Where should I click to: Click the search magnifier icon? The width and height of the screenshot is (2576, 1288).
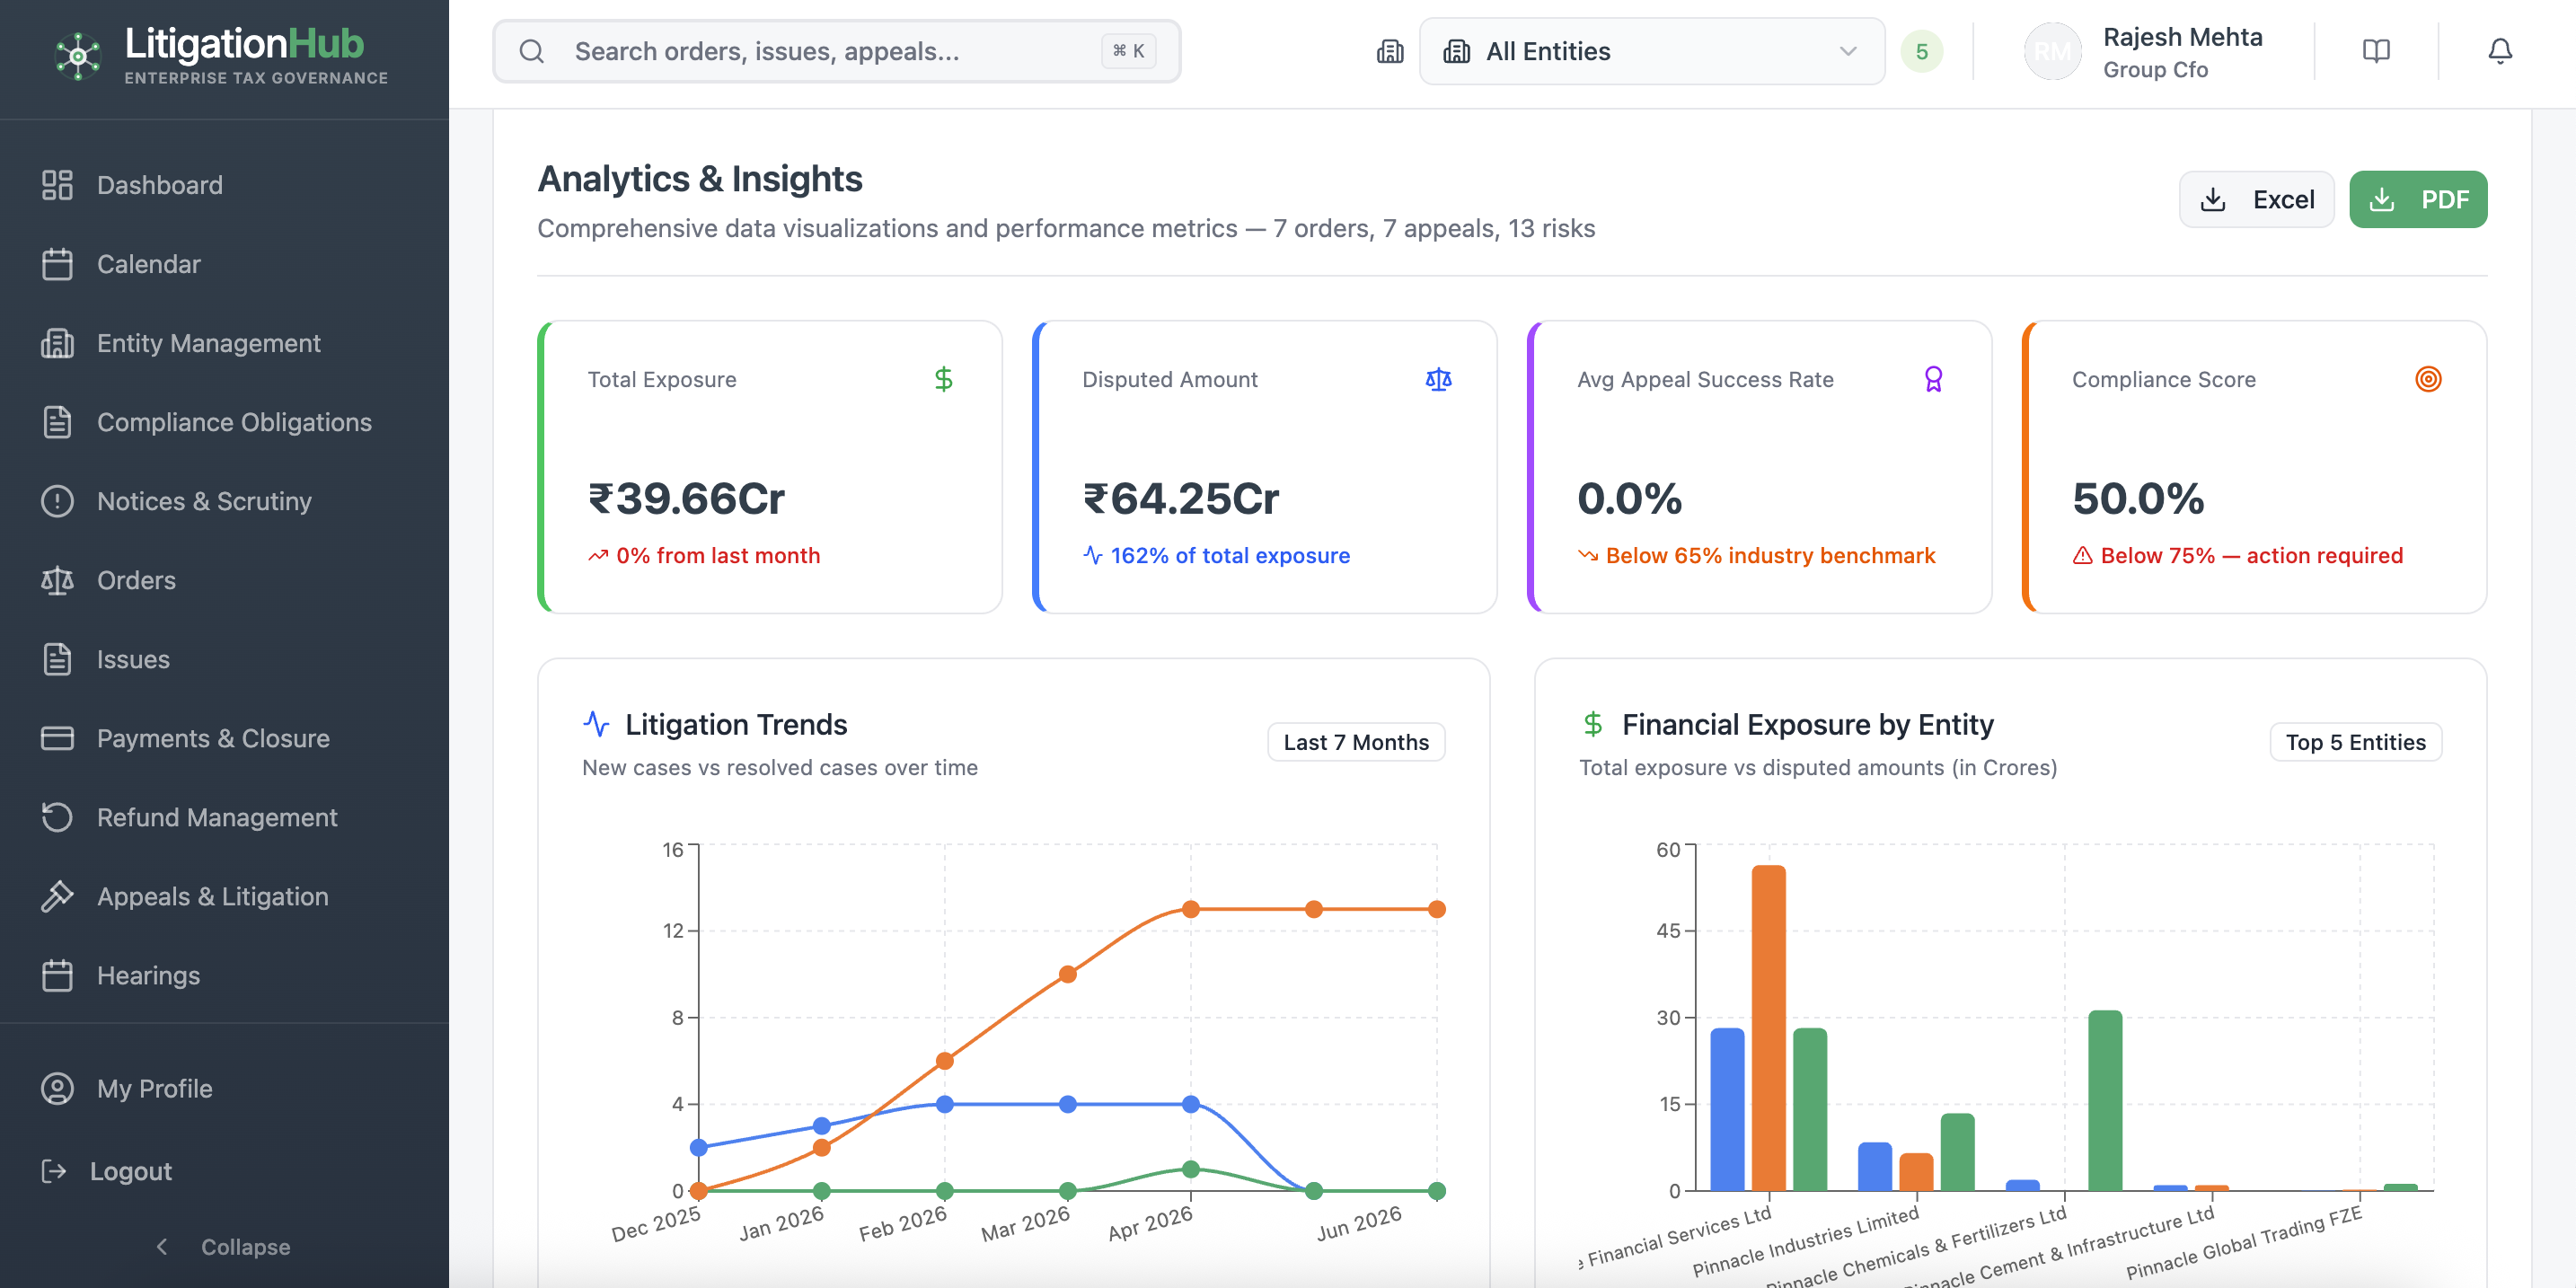point(532,51)
